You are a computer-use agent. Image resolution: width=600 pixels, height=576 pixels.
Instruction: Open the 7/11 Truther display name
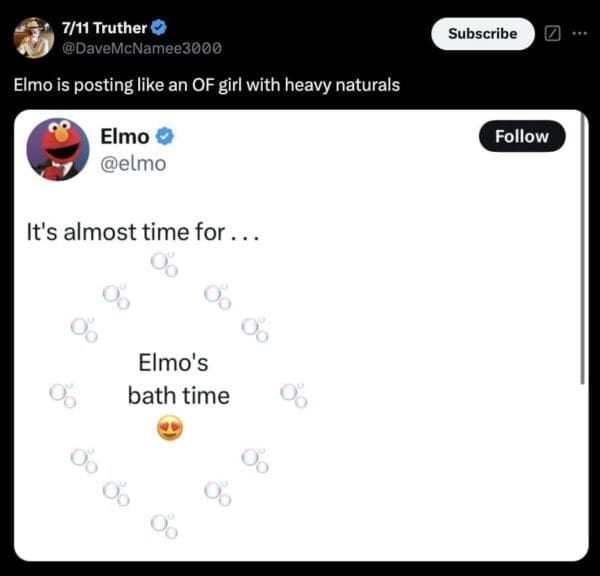pyautogui.click(x=104, y=27)
